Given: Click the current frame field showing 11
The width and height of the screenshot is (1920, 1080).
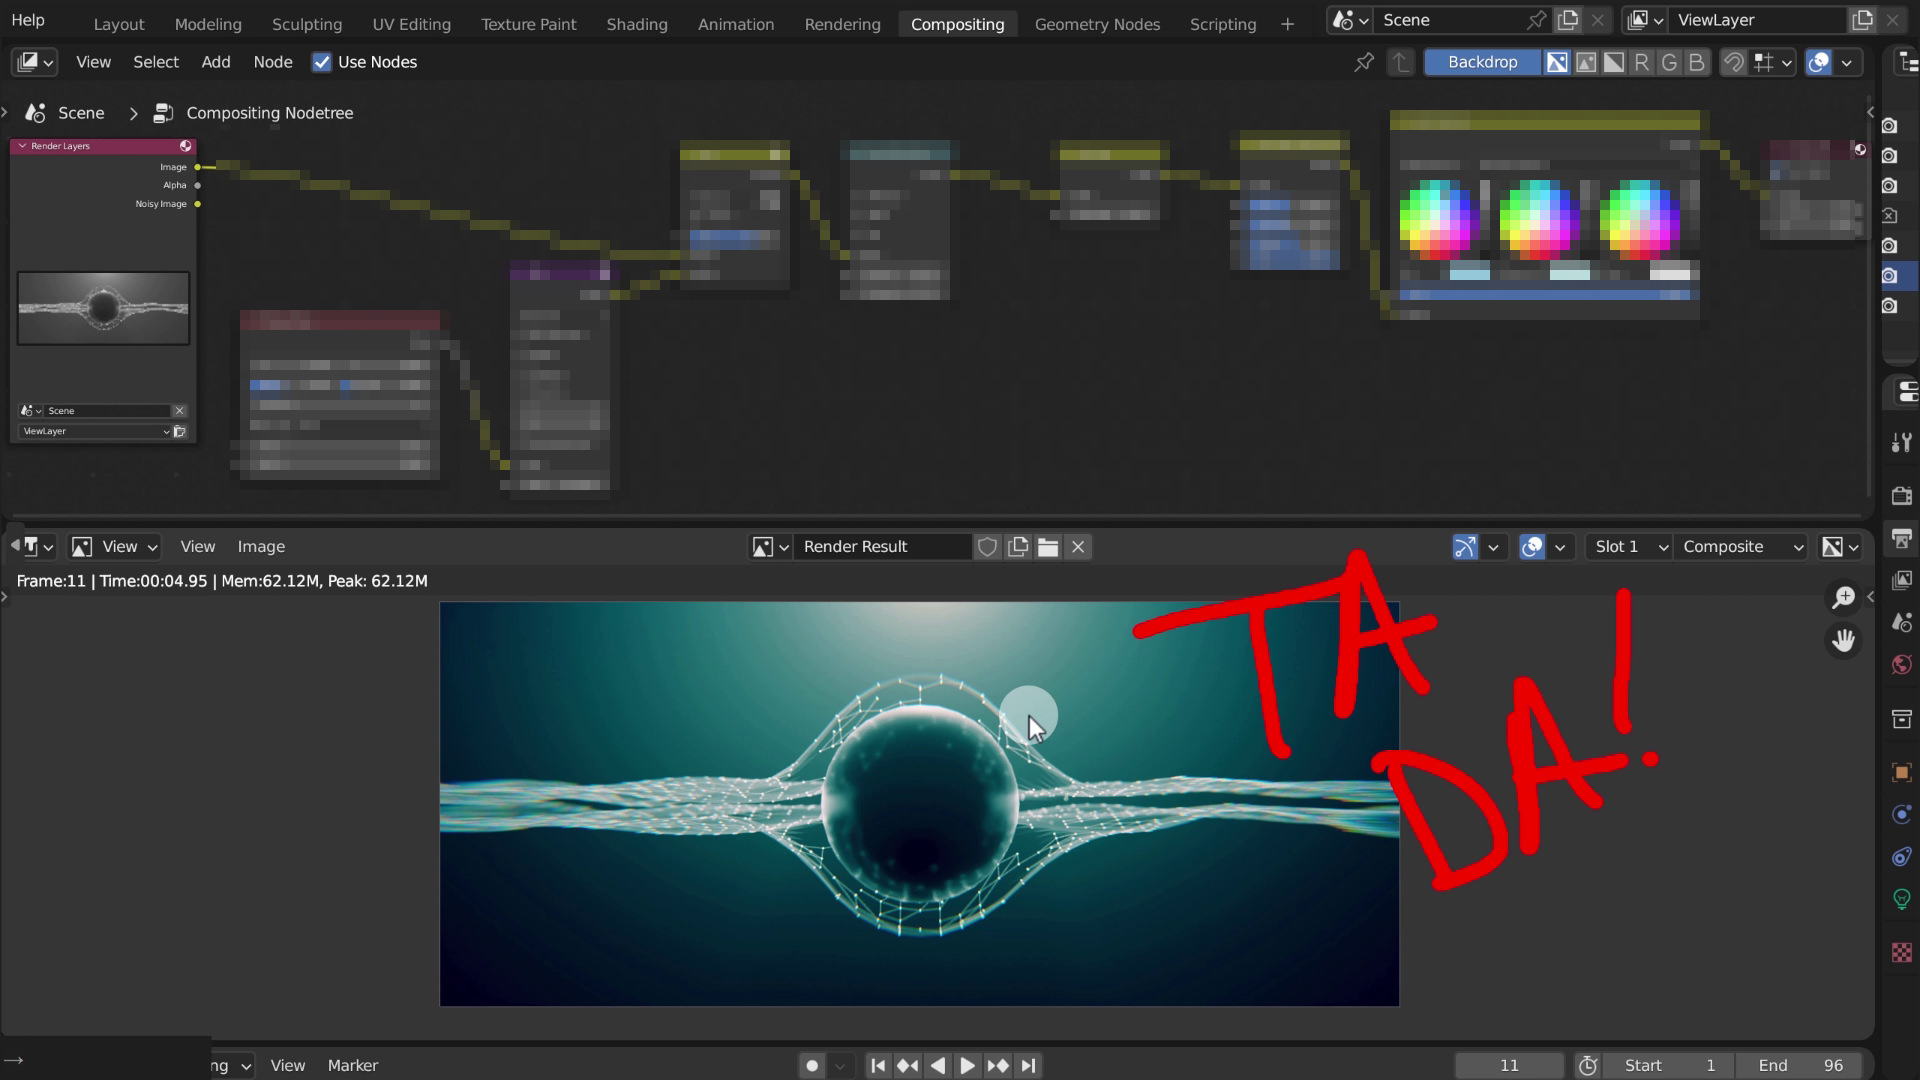Looking at the screenshot, I should coord(1509,1066).
